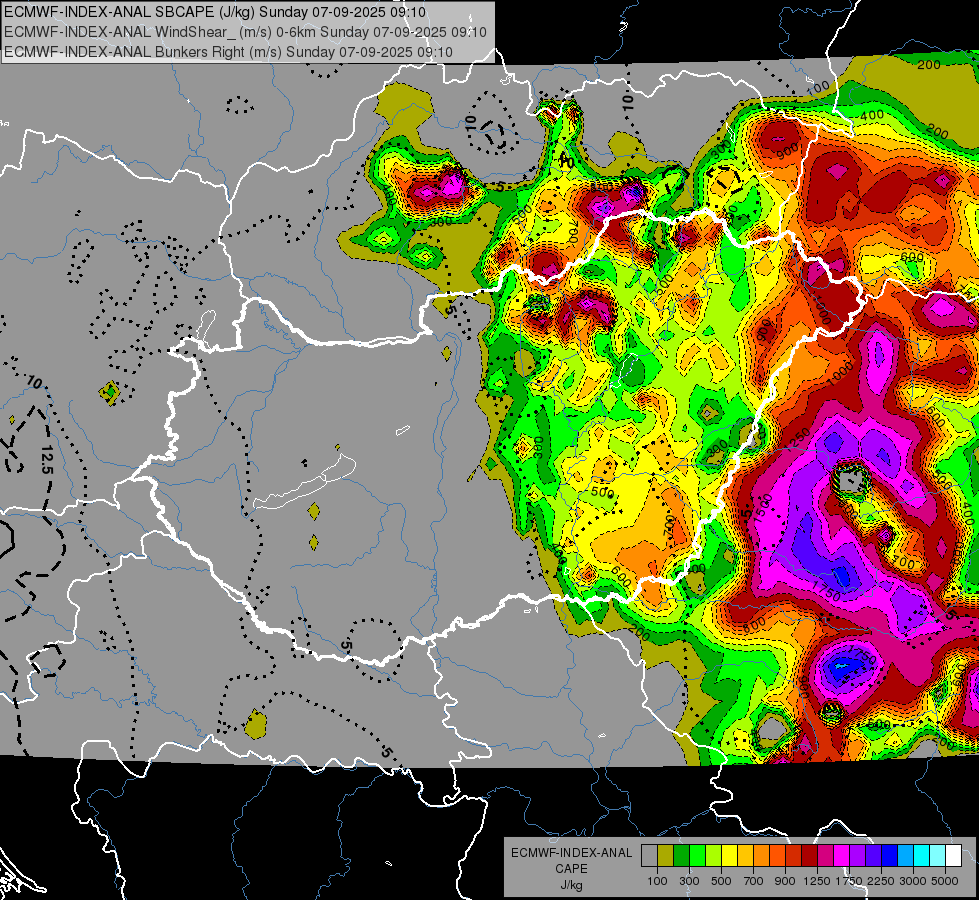979x900 pixels.
Task: Pick the lime yellow-green legend swatch
Action: tap(713, 856)
